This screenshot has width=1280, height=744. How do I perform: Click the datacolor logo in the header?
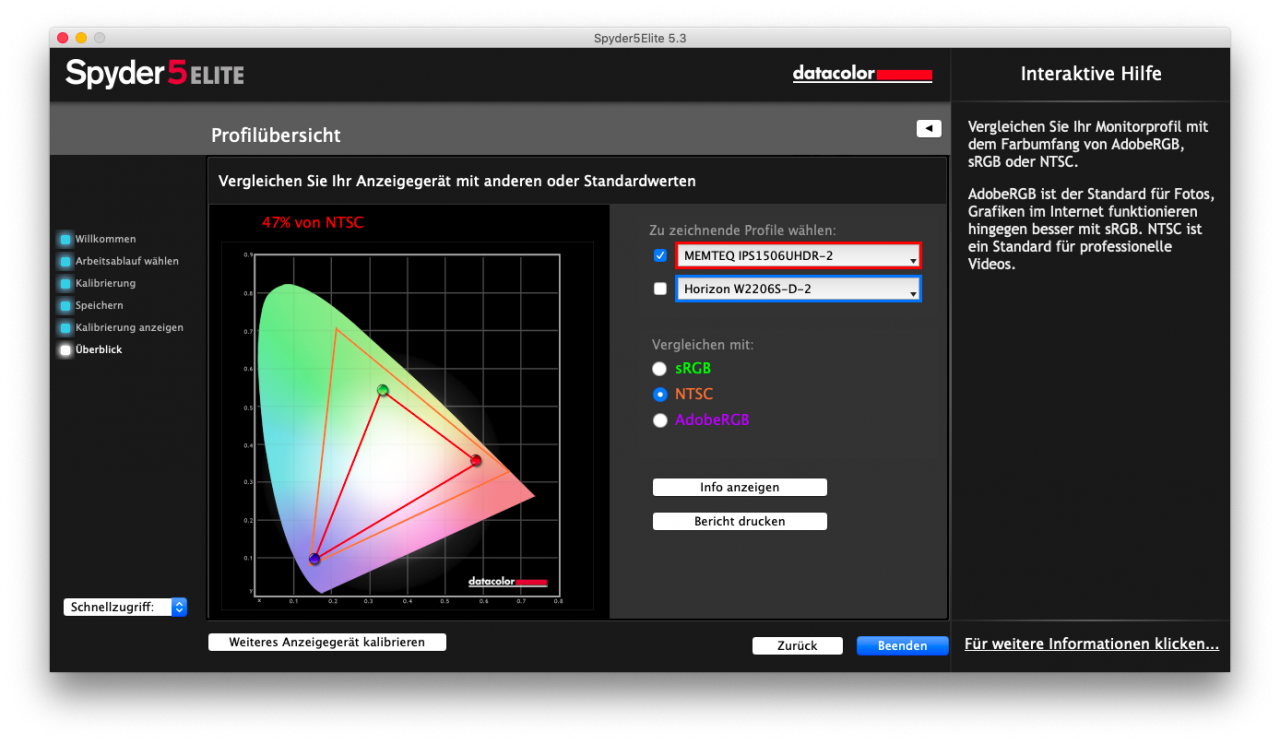pyautogui.click(x=862, y=74)
